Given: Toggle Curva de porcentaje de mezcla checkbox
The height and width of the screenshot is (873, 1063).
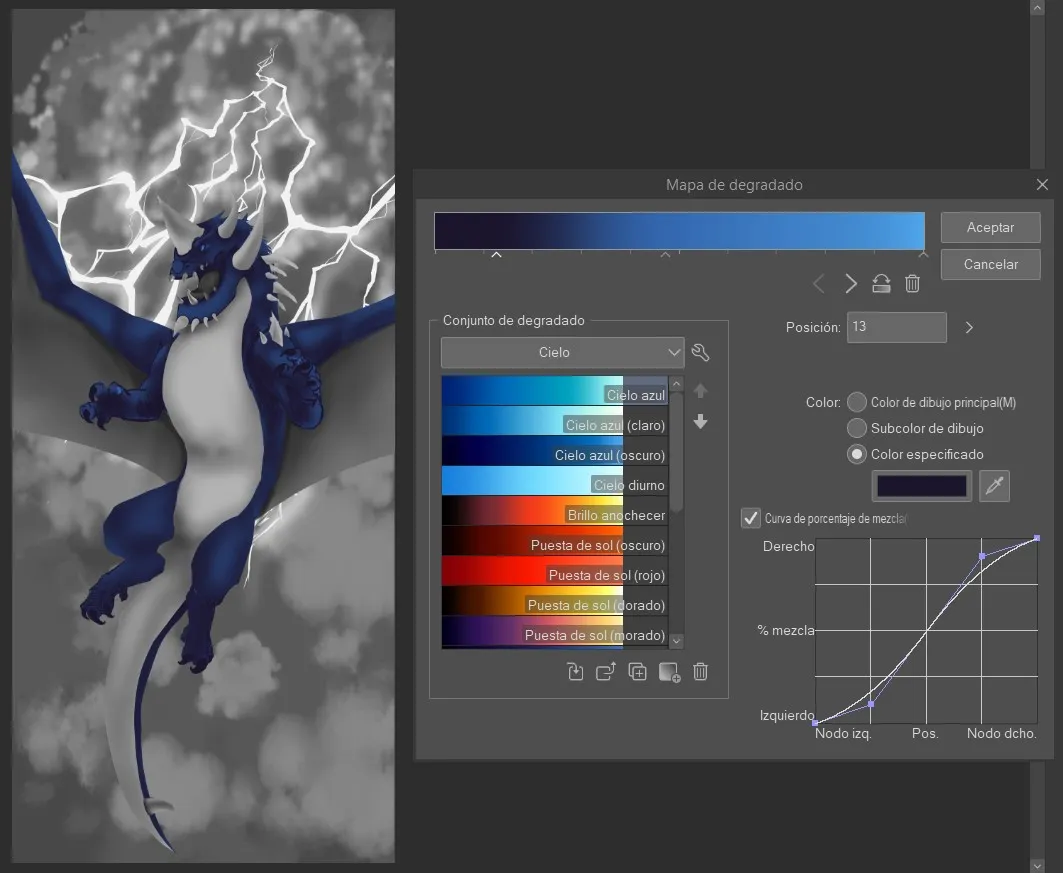Looking at the screenshot, I should coord(750,519).
